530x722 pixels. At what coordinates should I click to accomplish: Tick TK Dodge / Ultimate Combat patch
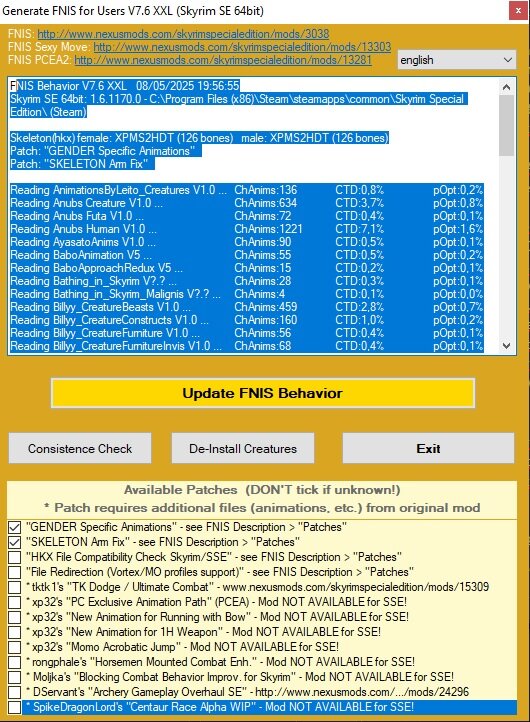click(15, 587)
